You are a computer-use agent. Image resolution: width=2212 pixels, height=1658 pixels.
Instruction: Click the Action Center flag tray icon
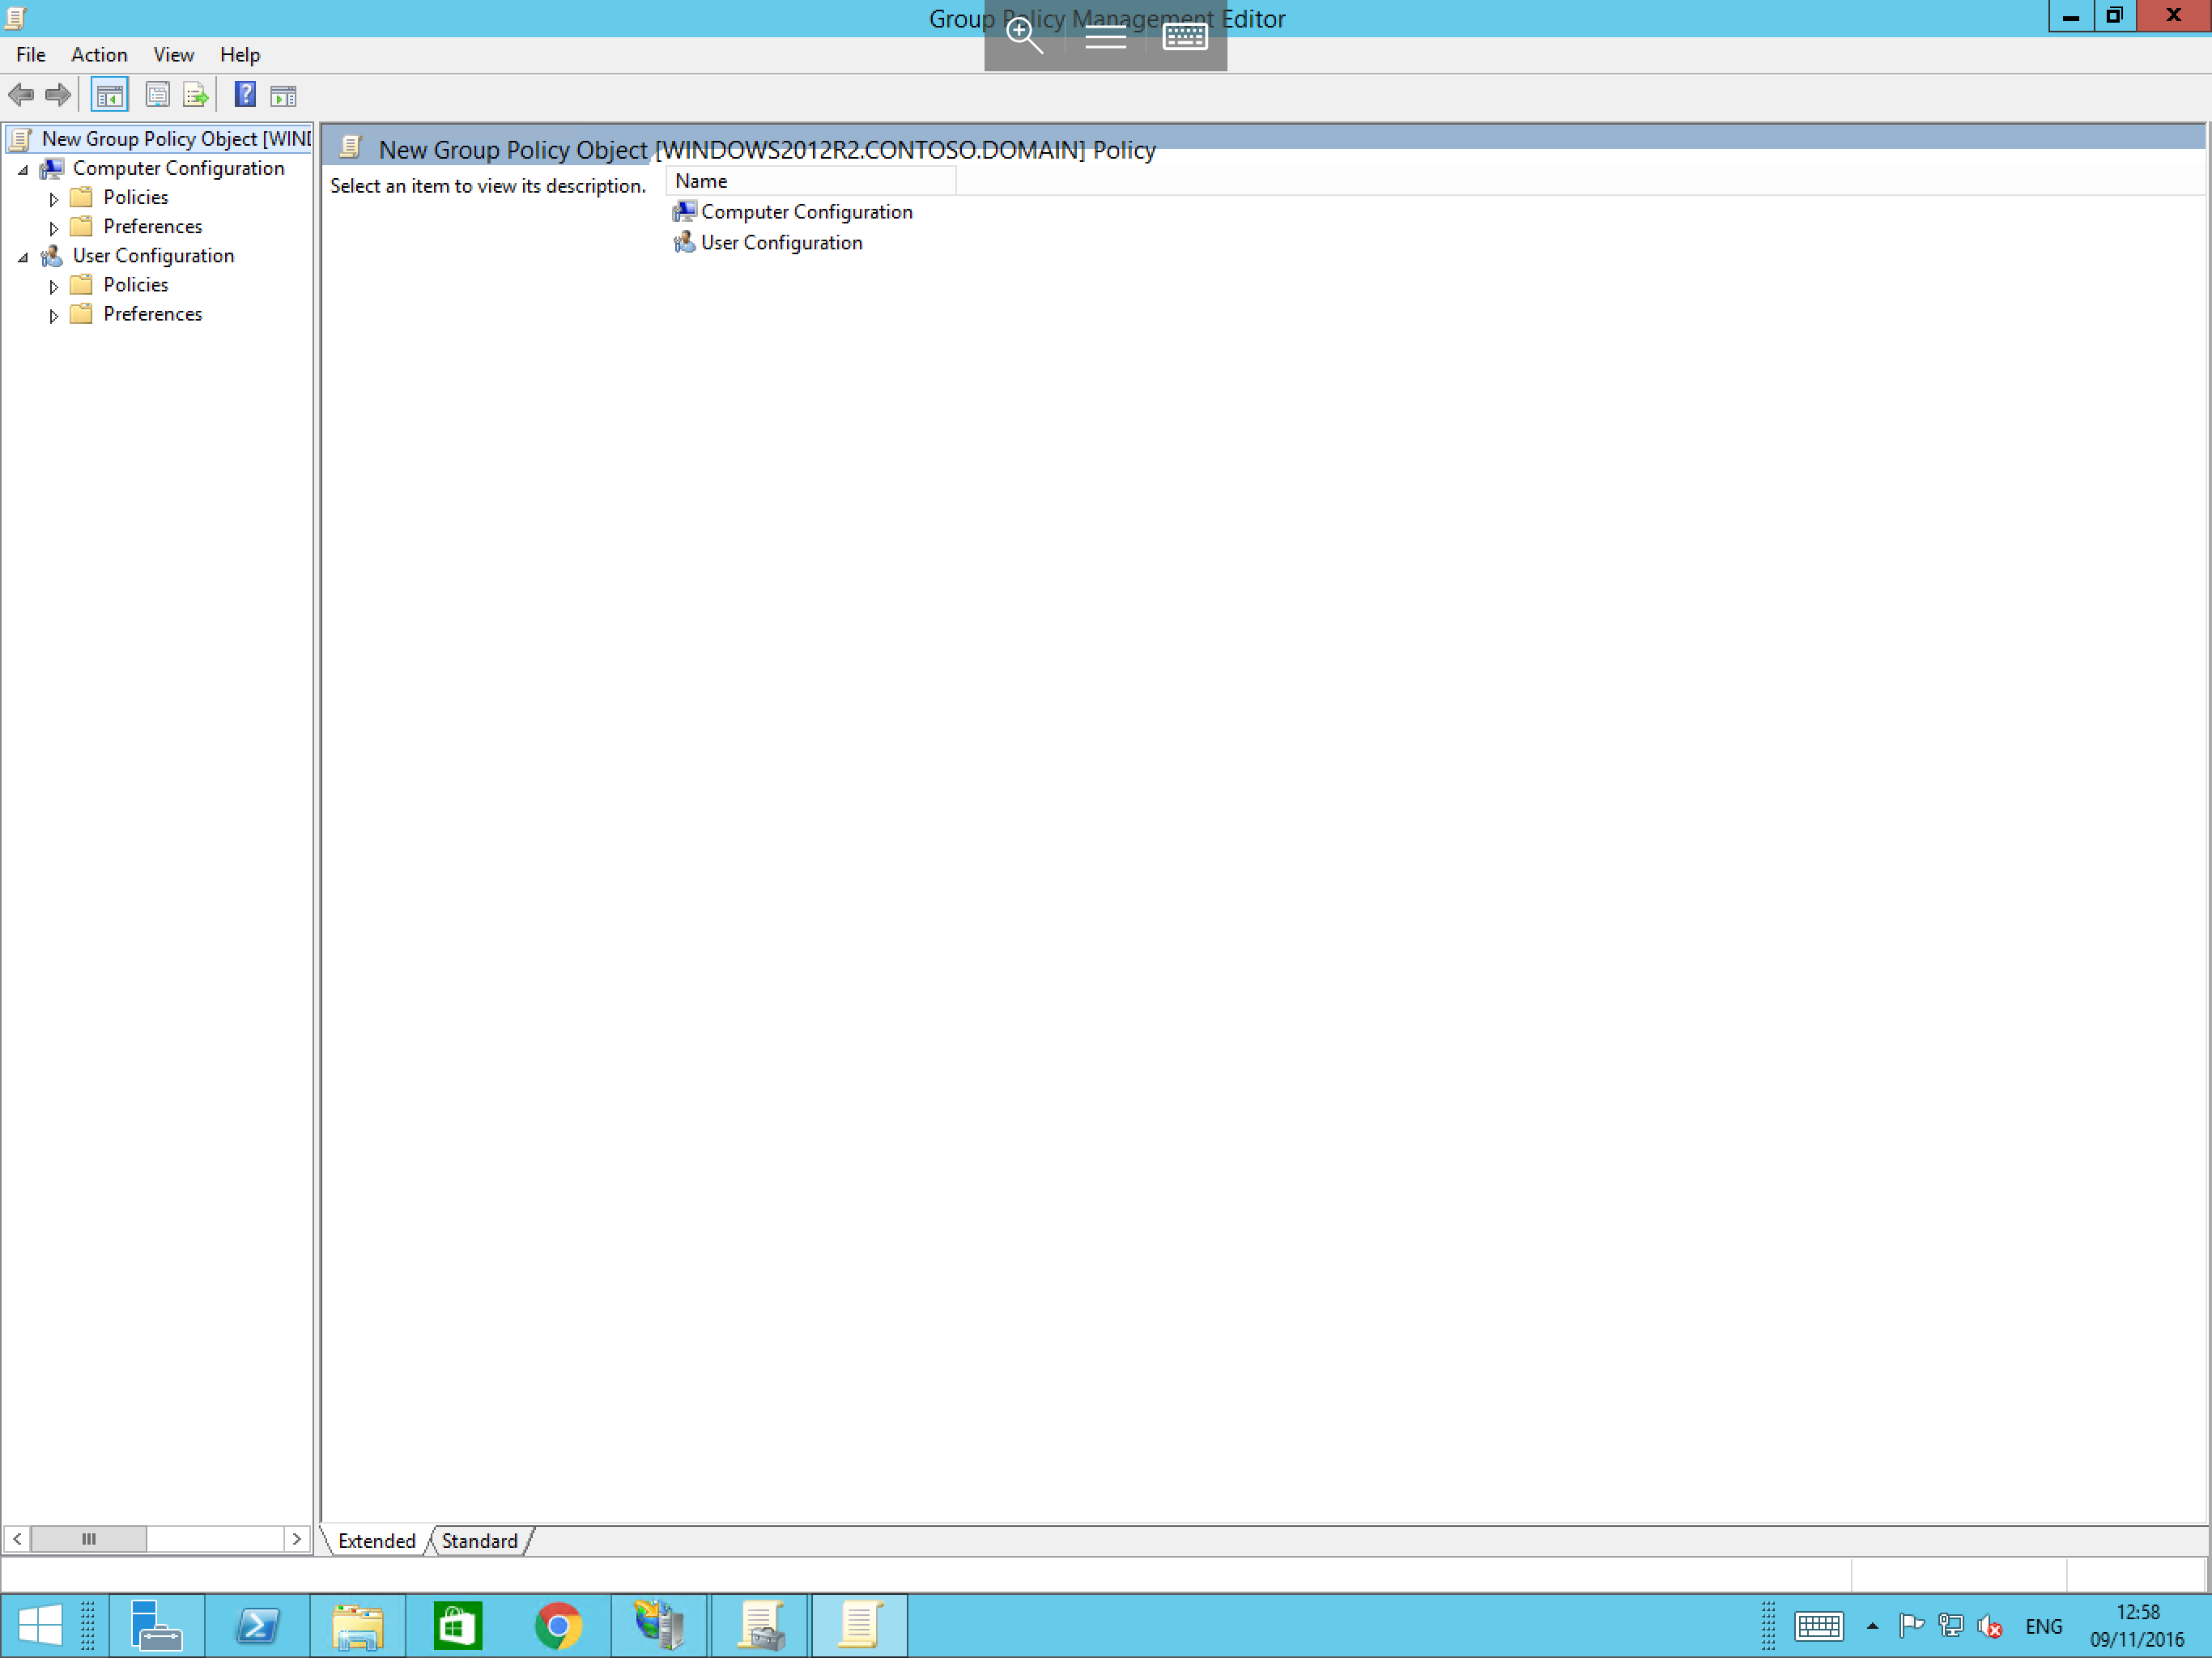point(1911,1626)
